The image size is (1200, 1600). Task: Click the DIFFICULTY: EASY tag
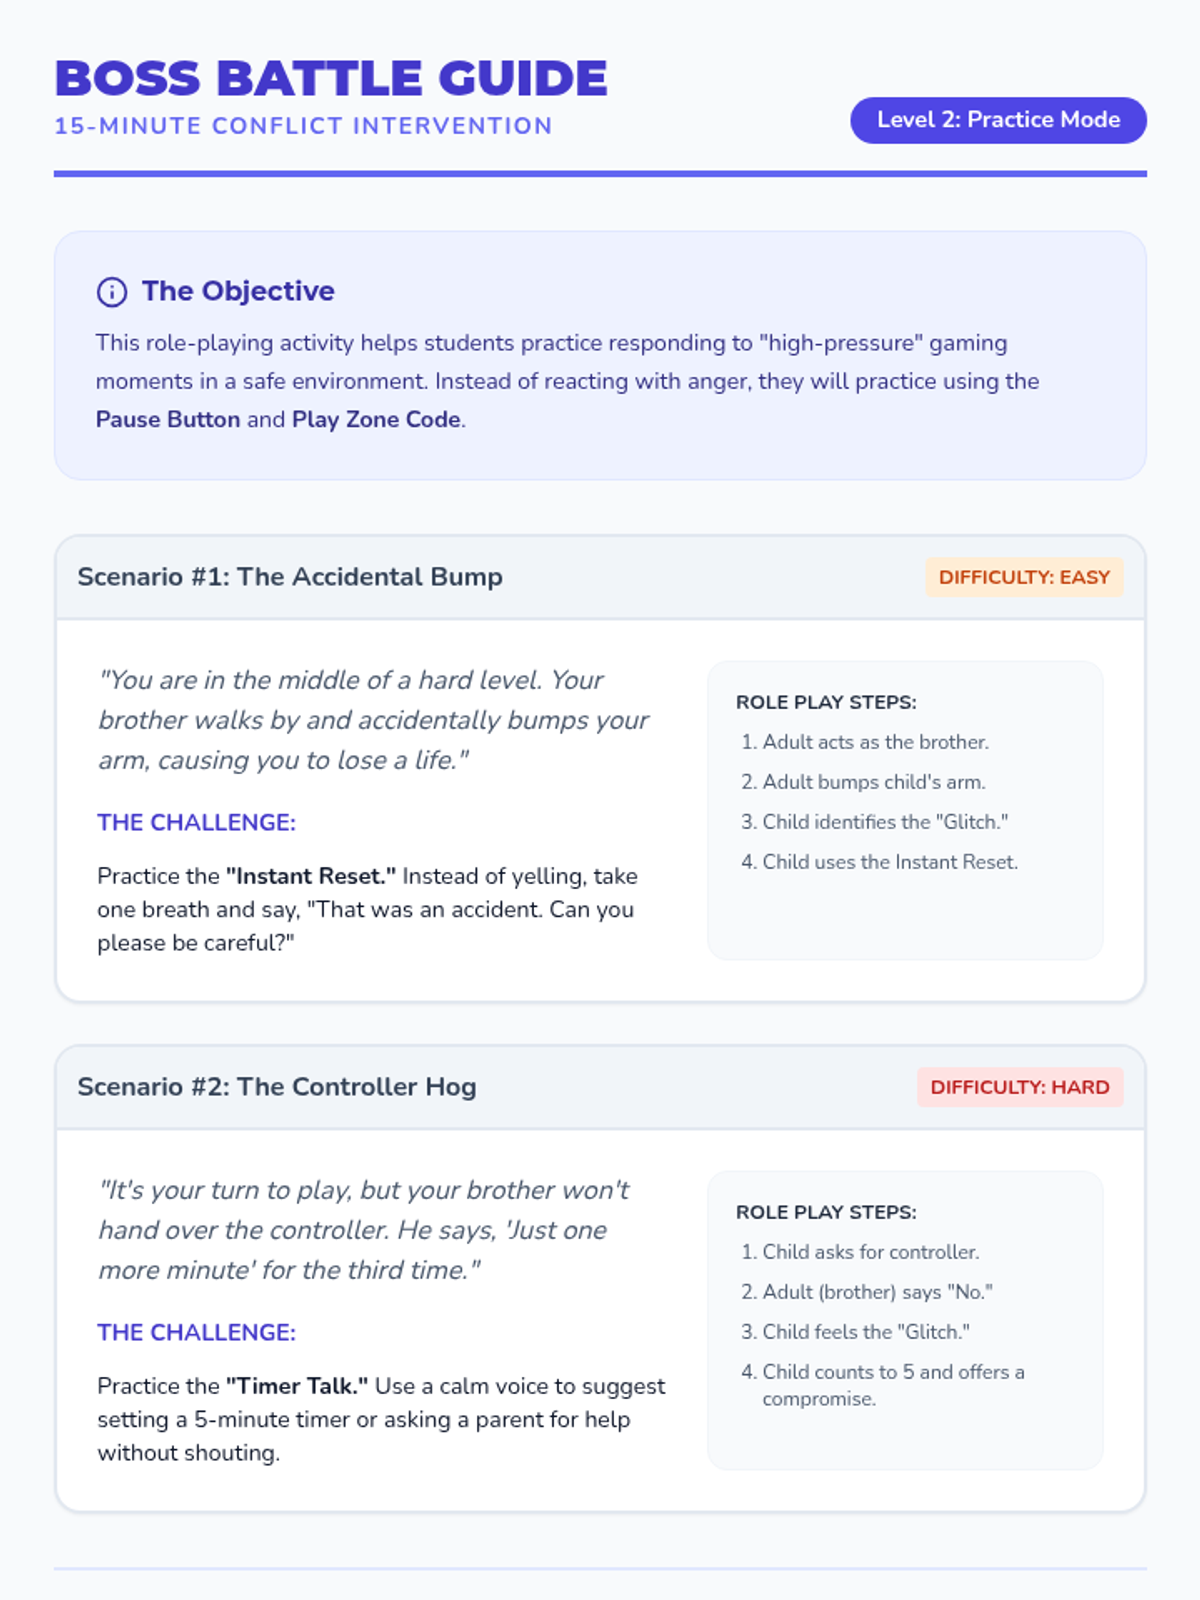pyautogui.click(x=1024, y=577)
